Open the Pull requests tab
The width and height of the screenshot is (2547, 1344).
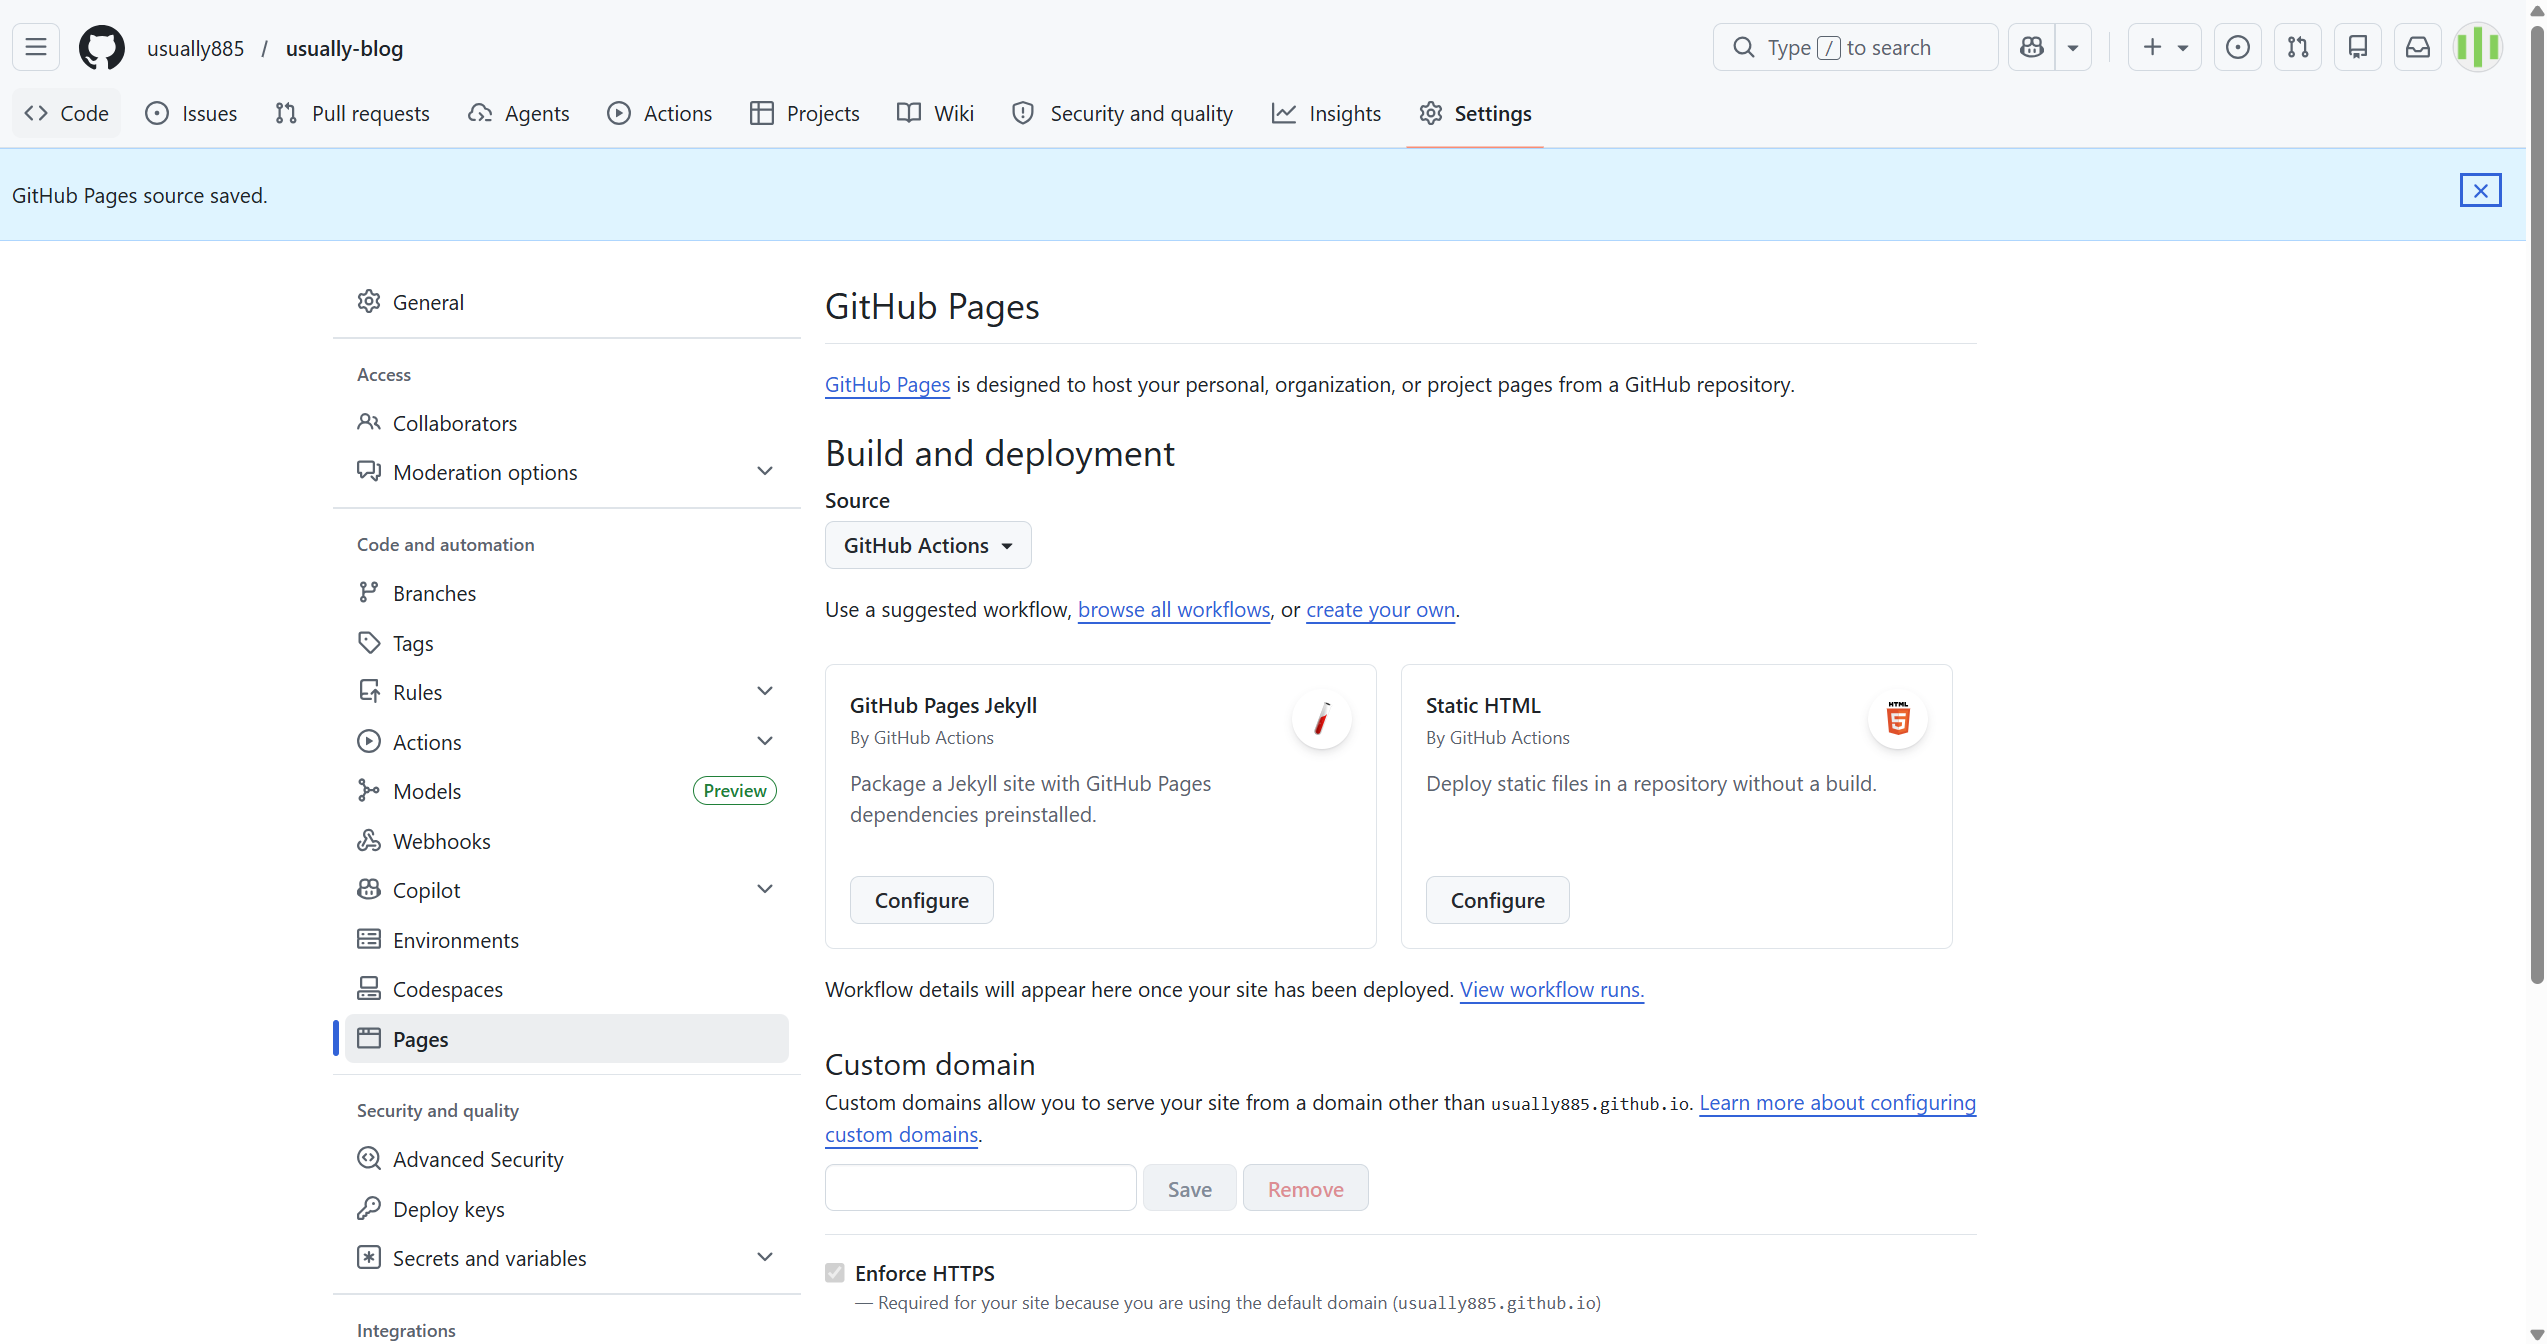(352, 113)
